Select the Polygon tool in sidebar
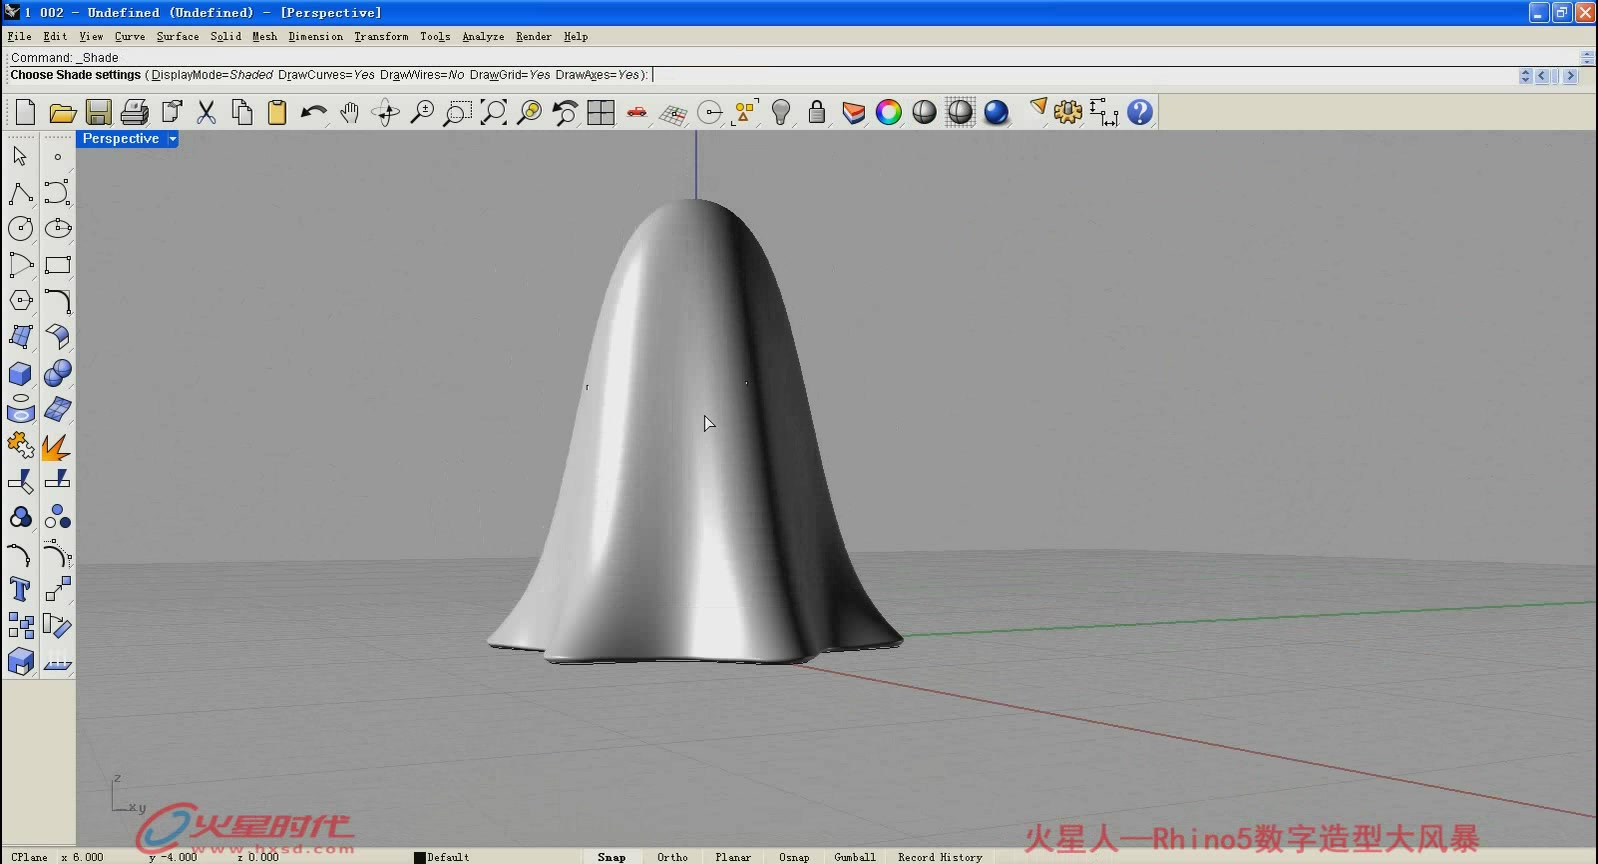Viewport: 1598px width, 864px height. pos(20,300)
